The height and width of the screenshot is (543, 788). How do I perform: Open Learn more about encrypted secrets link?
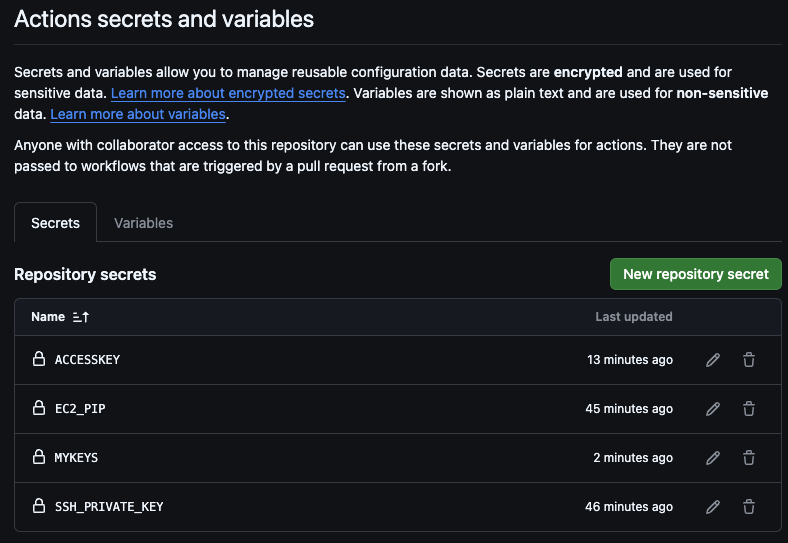click(x=228, y=93)
